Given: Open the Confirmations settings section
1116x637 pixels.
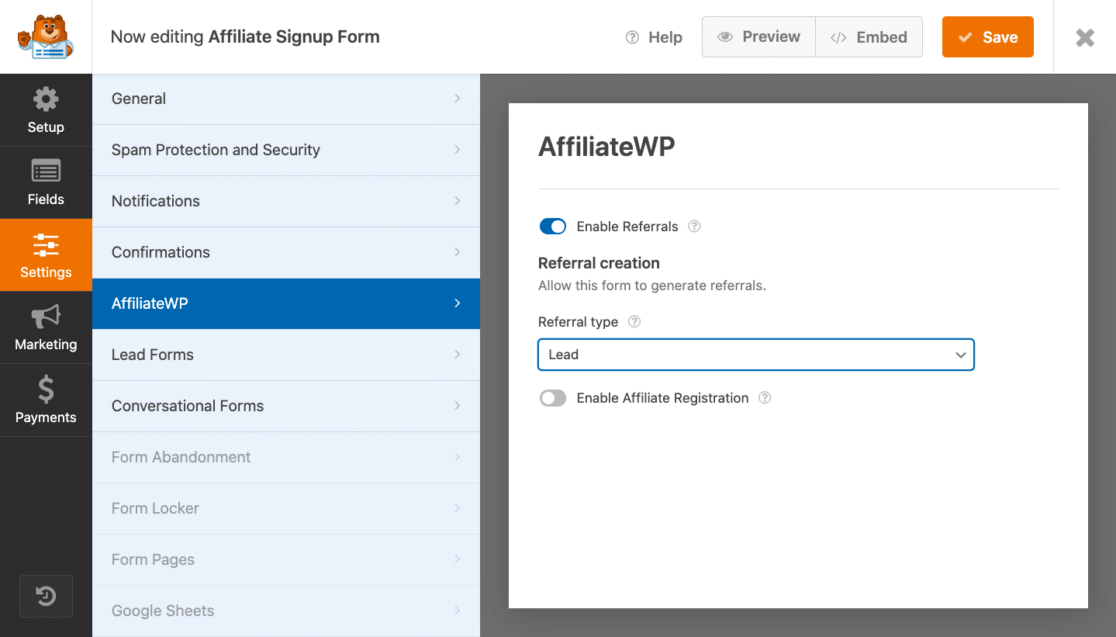Looking at the screenshot, I should pyautogui.click(x=286, y=253).
